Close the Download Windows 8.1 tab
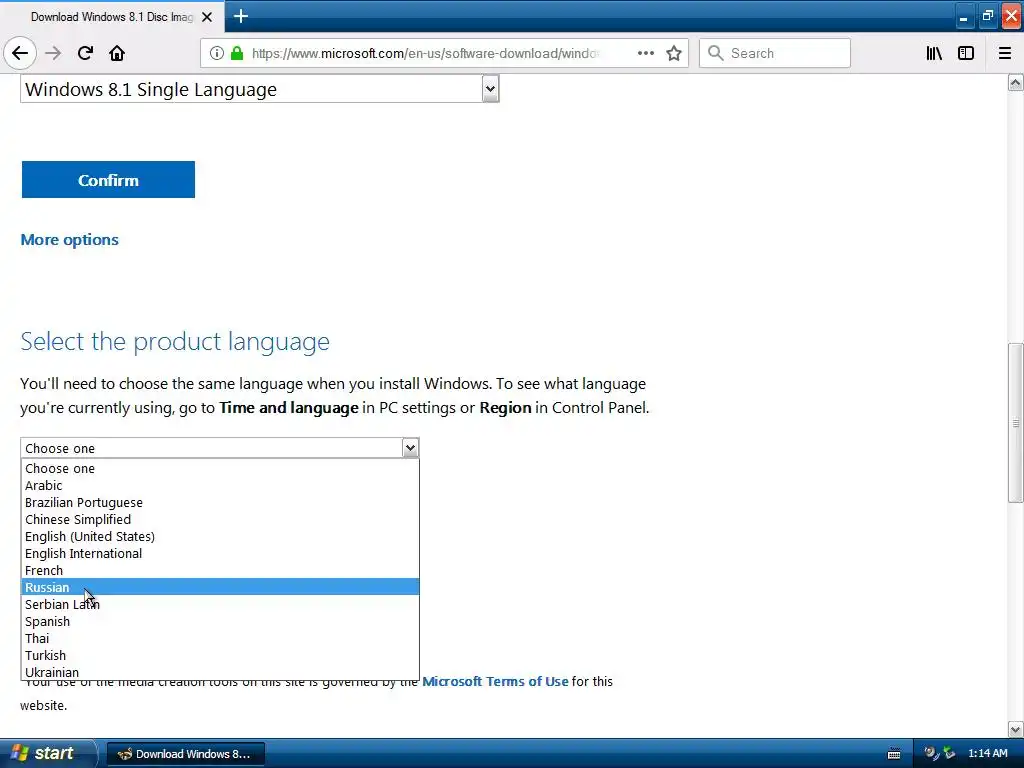The width and height of the screenshot is (1024, 768). tap(207, 17)
